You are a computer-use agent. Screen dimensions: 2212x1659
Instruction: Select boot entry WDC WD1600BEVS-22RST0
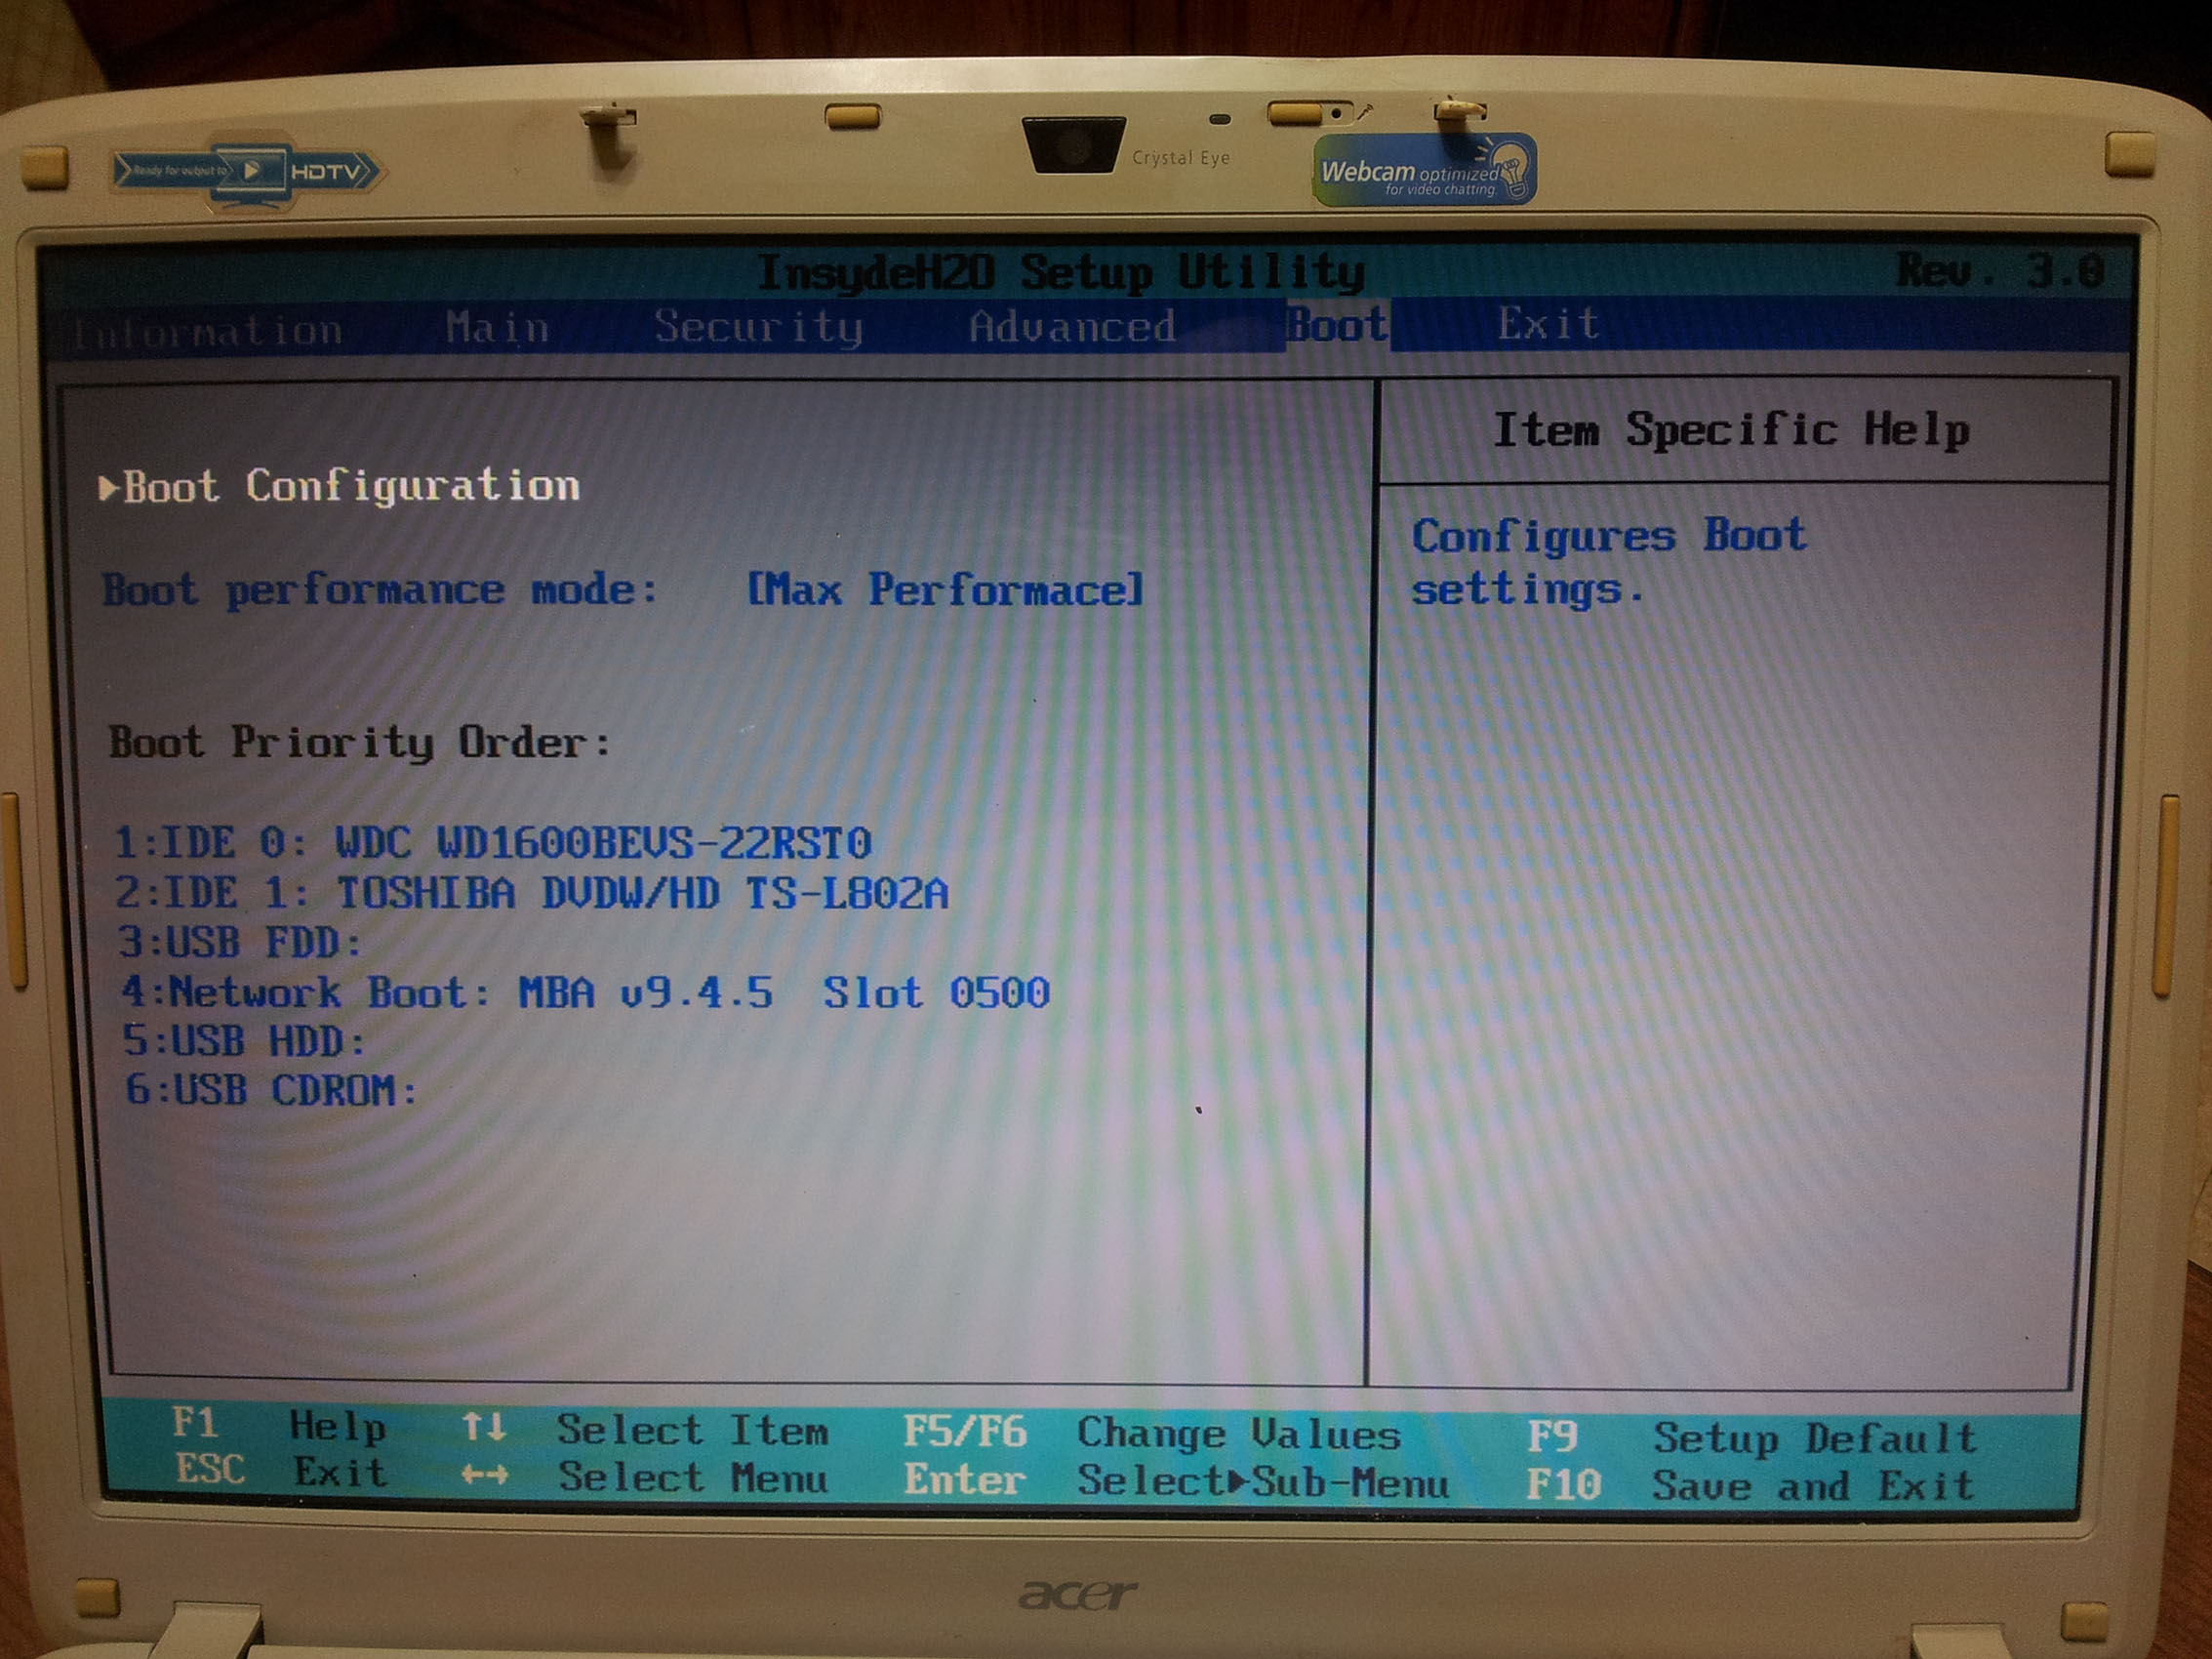click(x=492, y=843)
